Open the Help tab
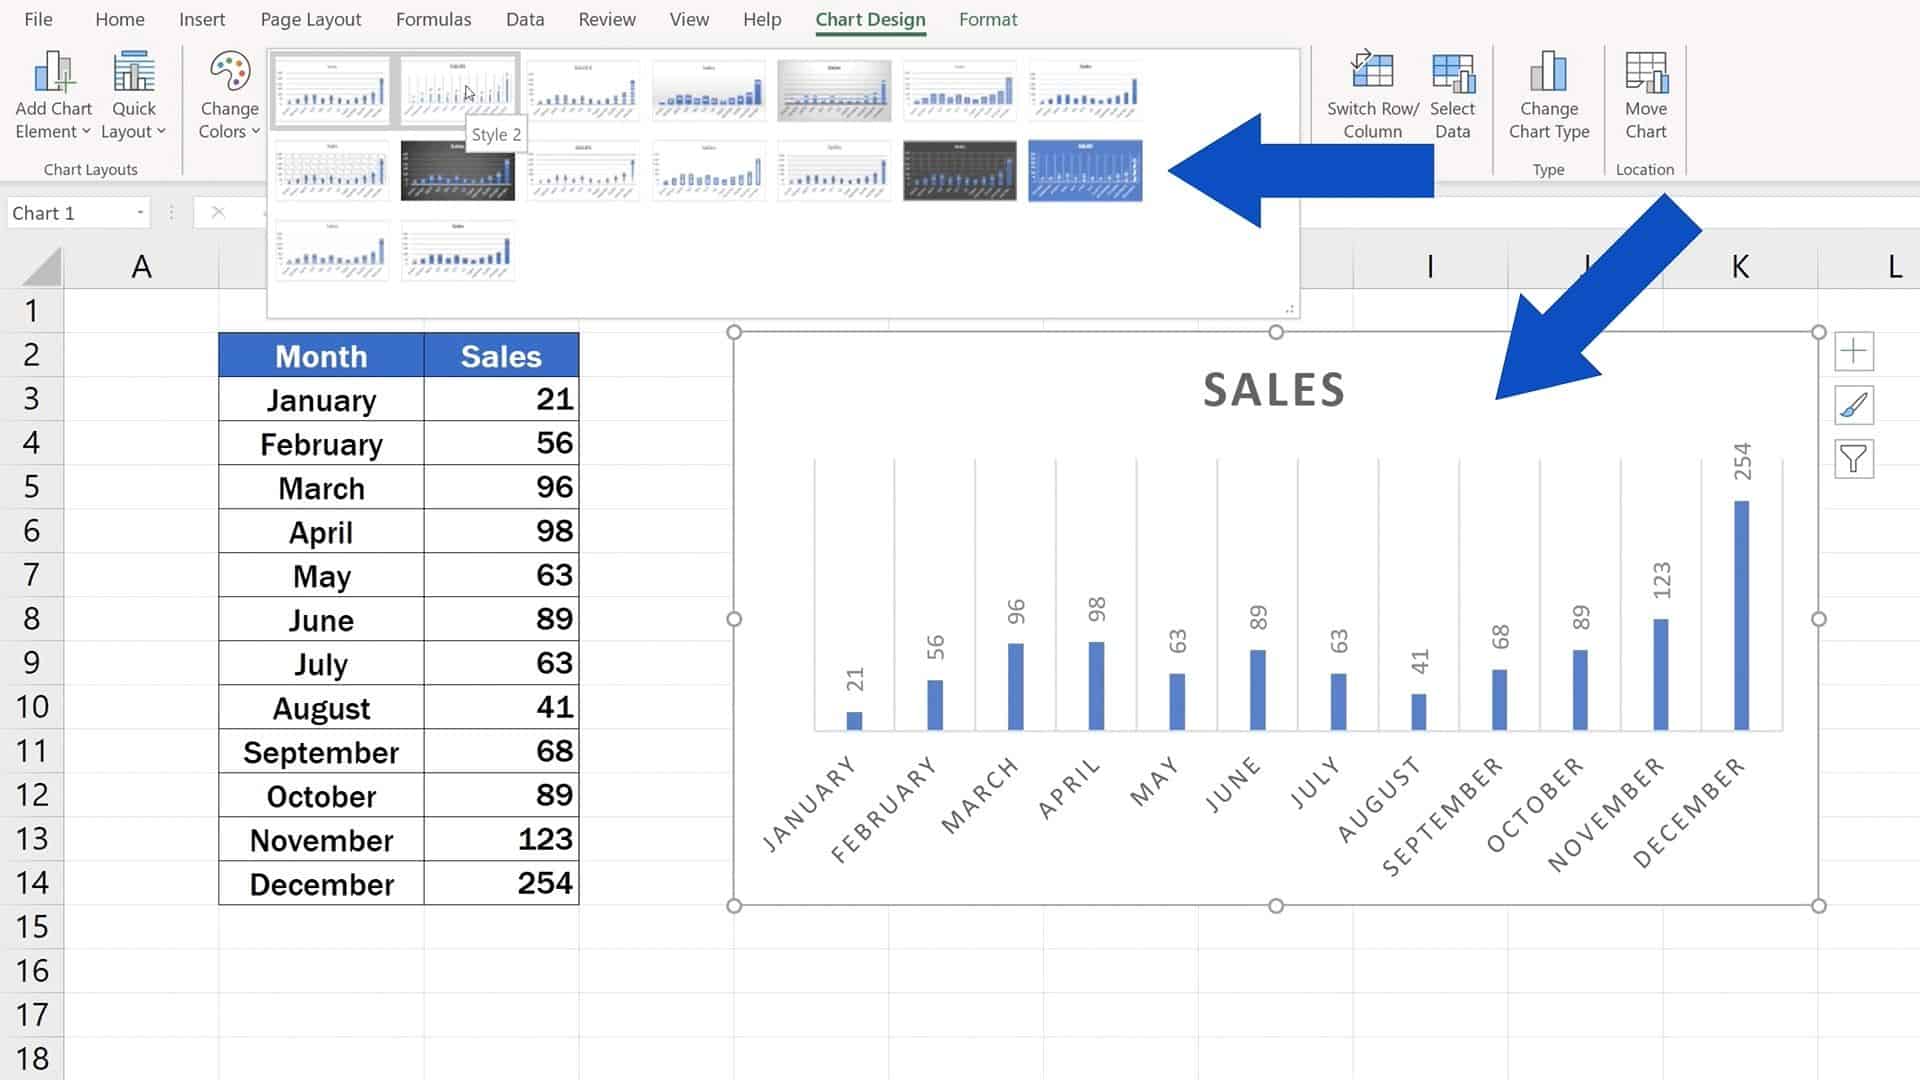Viewport: 1920px width, 1080px height. 762,19
